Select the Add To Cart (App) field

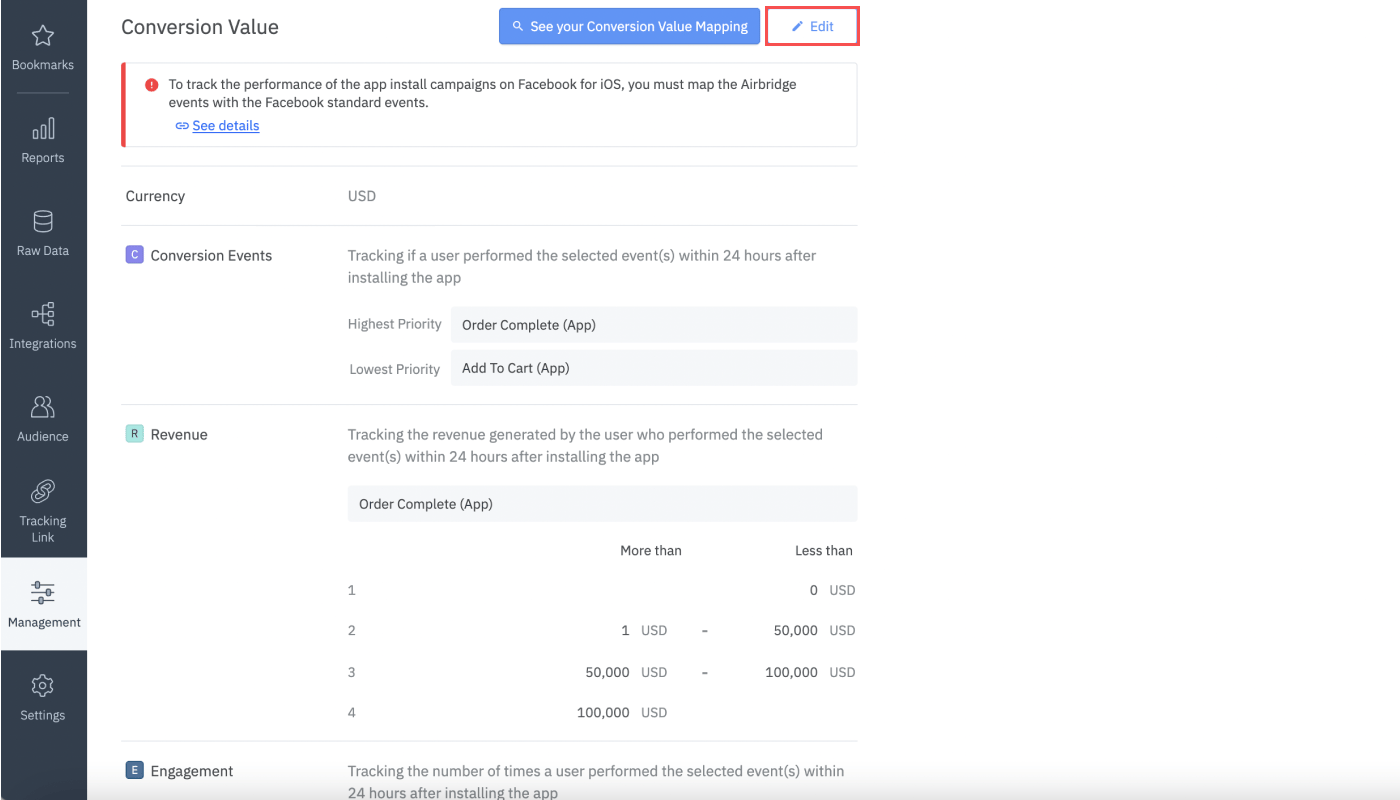[654, 368]
